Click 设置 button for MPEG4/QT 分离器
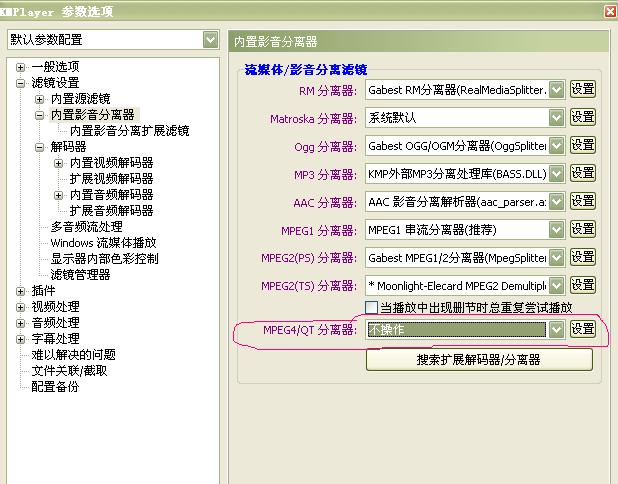 click(582, 329)
